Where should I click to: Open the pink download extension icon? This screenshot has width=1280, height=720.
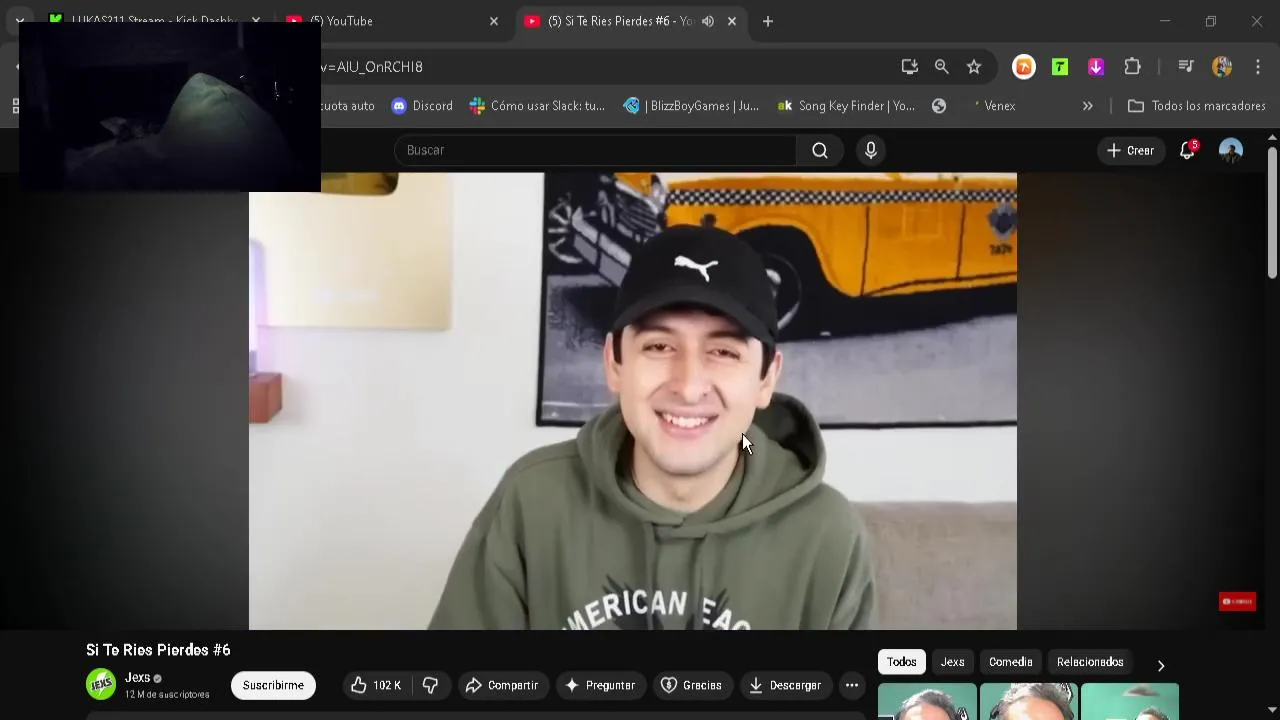[x=1096, y=67]
